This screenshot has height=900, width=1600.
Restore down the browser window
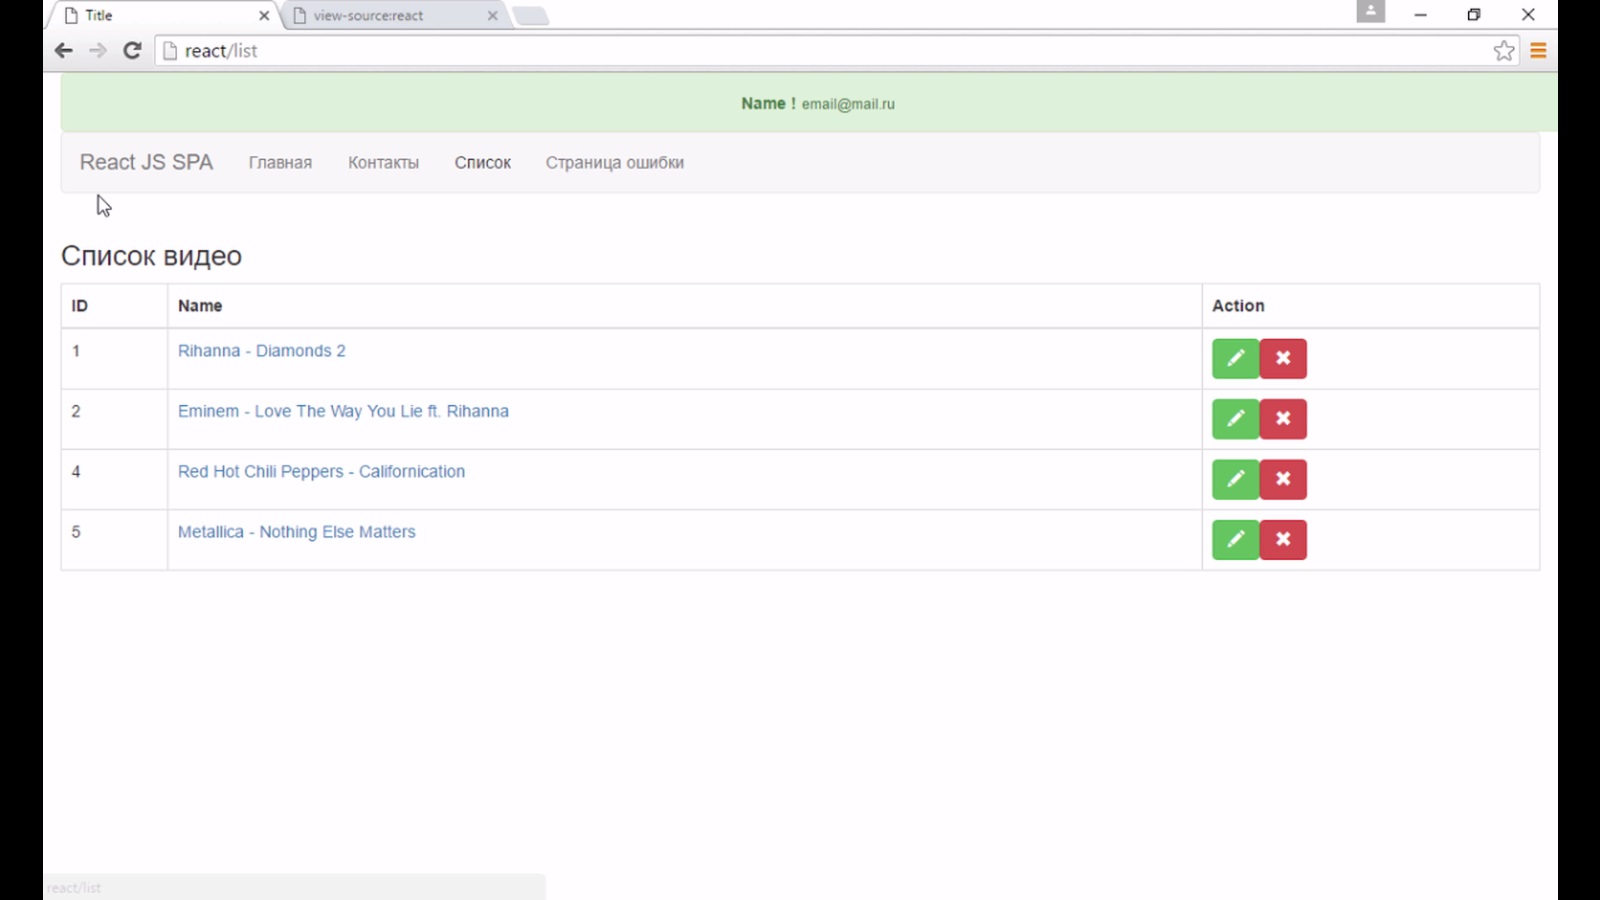[x=1474, y=15]
